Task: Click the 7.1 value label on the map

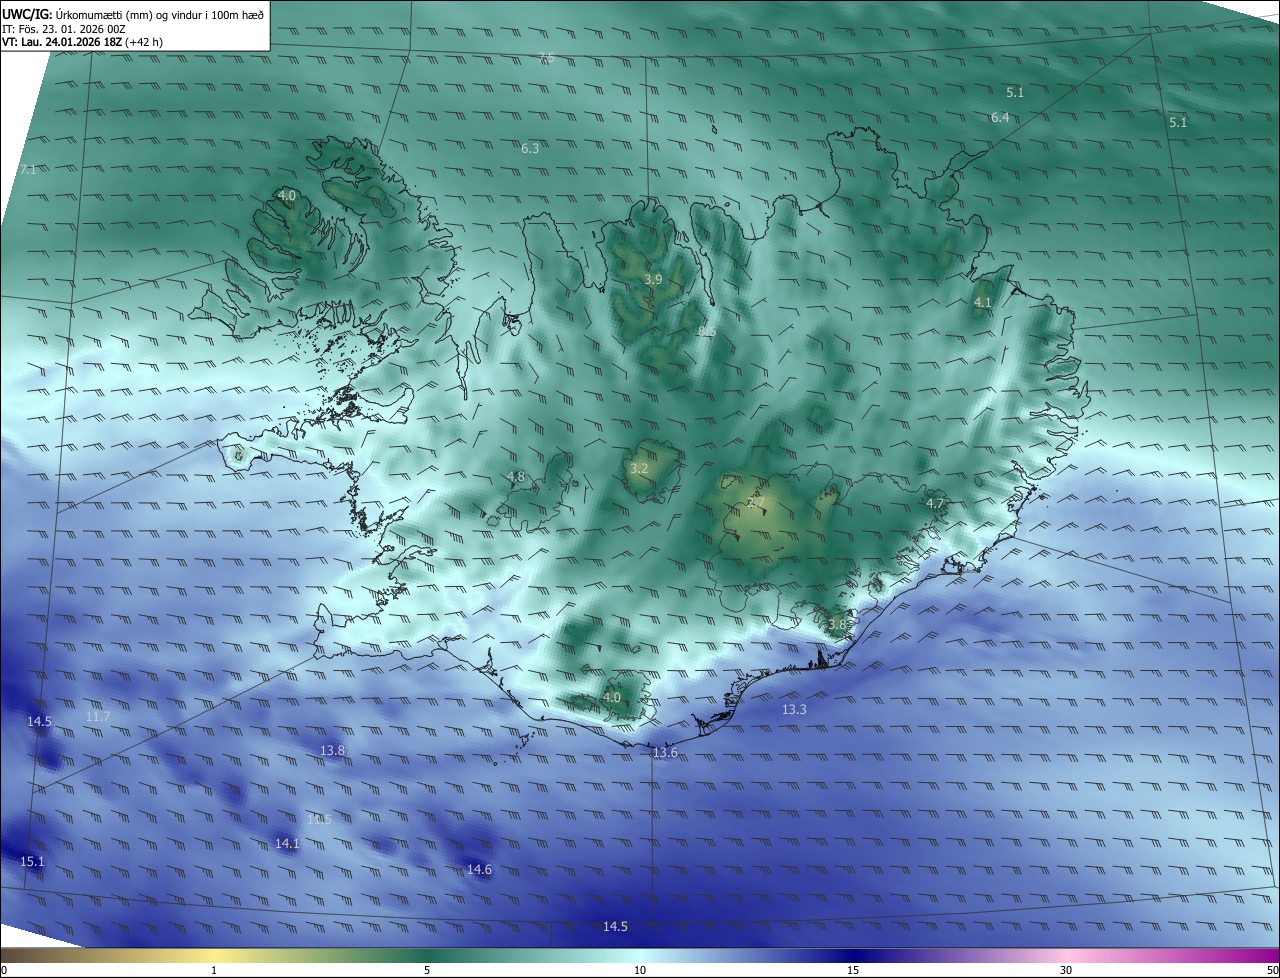Action: pyautogui.click(x=27, y=169)
